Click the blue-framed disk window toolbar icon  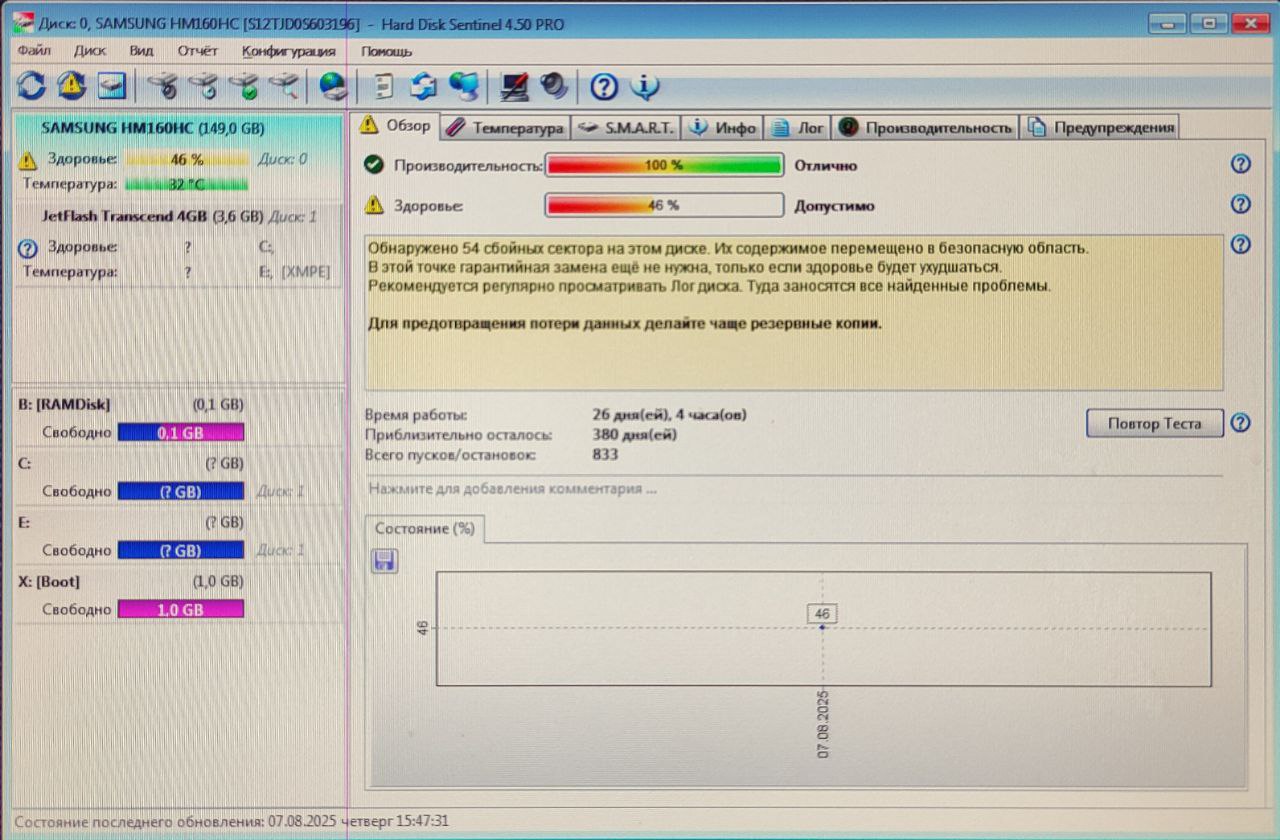coord(111,87)
